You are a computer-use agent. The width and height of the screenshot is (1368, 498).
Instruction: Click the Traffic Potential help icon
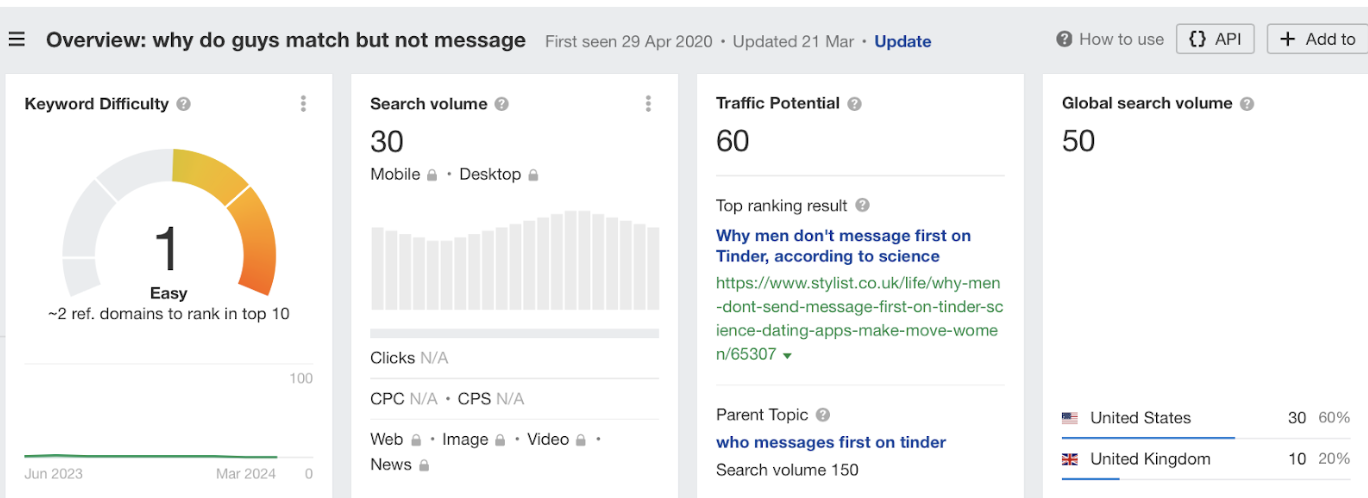(854, 104)
